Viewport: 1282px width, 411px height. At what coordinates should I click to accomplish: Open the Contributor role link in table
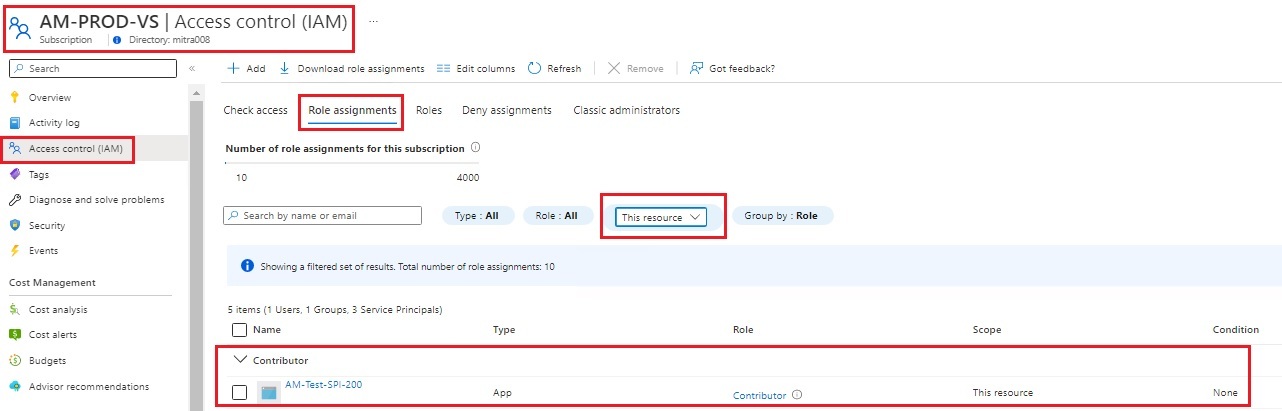(x=759, y=395)
